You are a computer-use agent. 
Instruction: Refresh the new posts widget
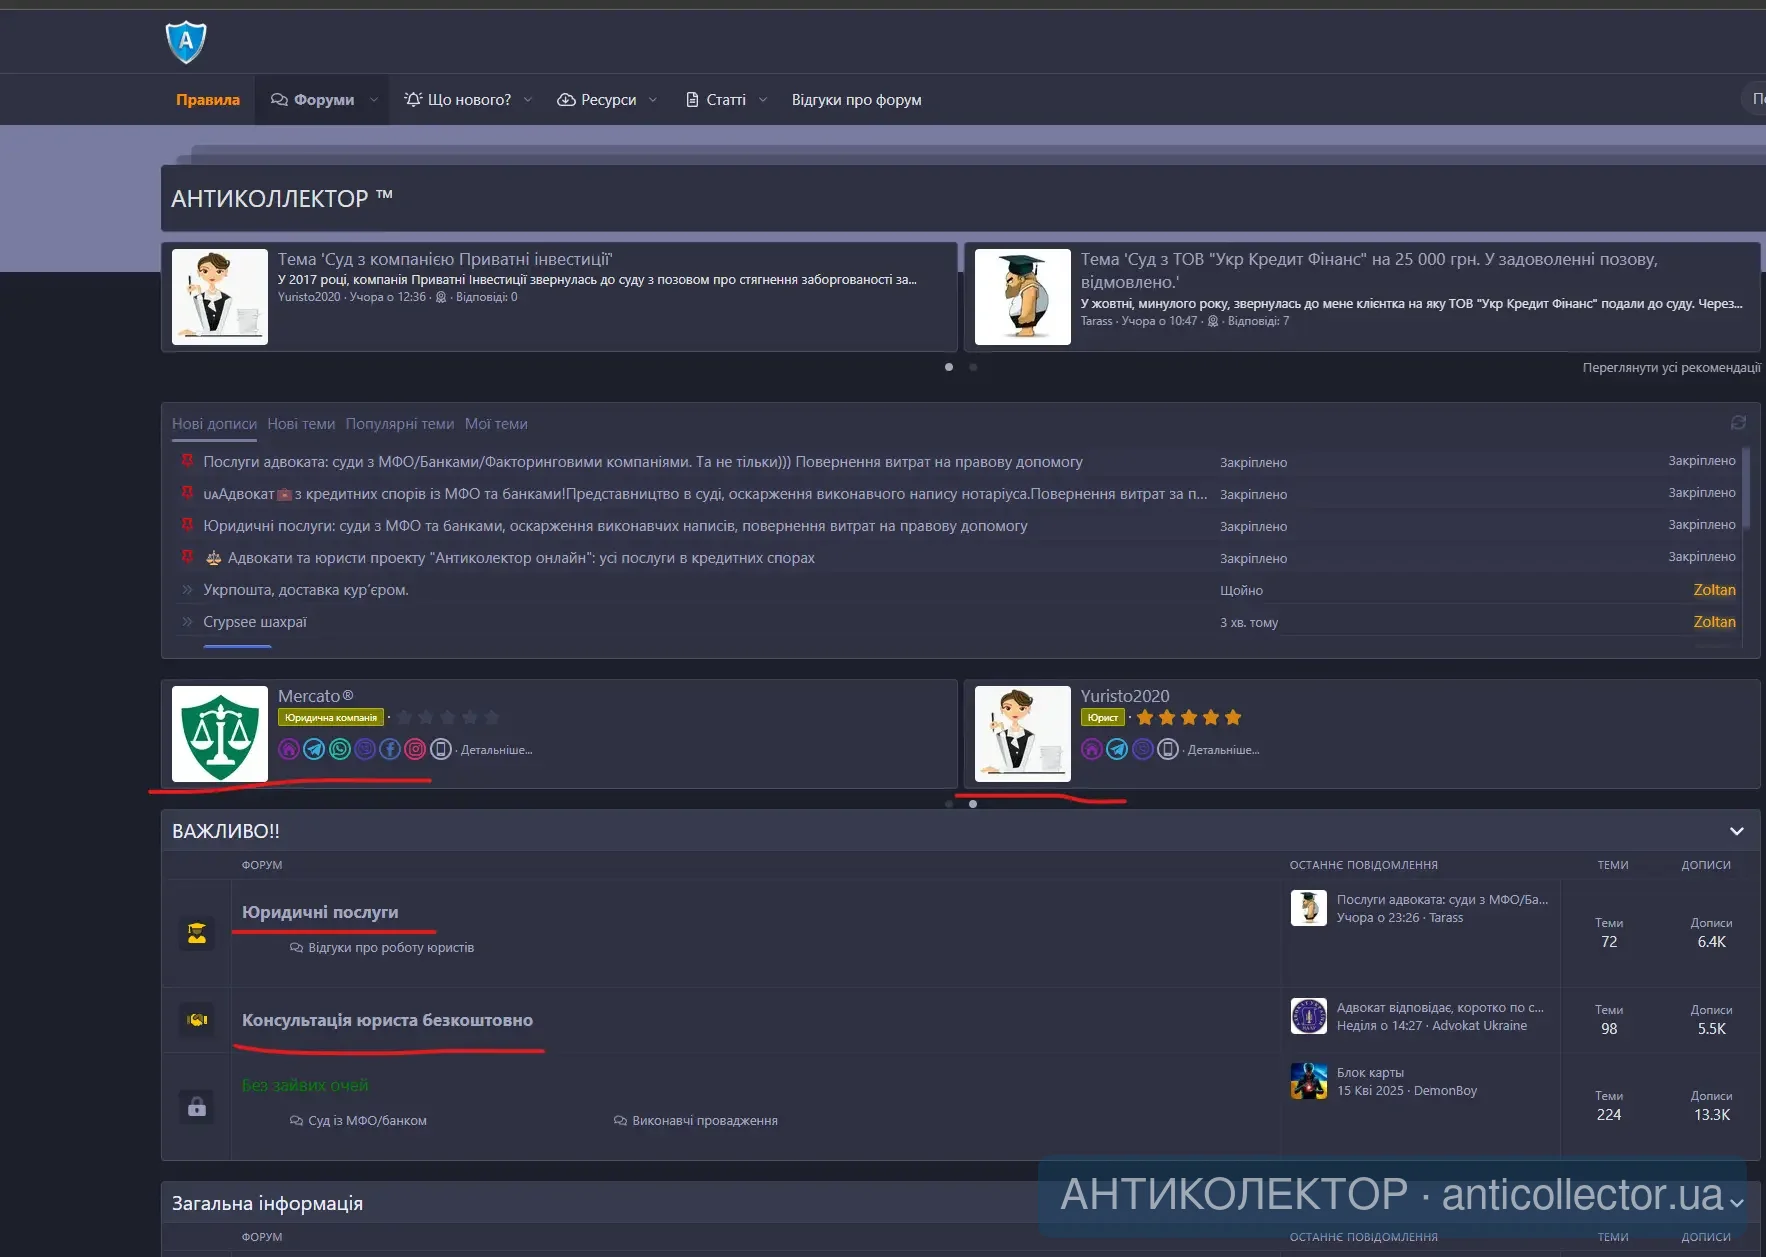1738,423
